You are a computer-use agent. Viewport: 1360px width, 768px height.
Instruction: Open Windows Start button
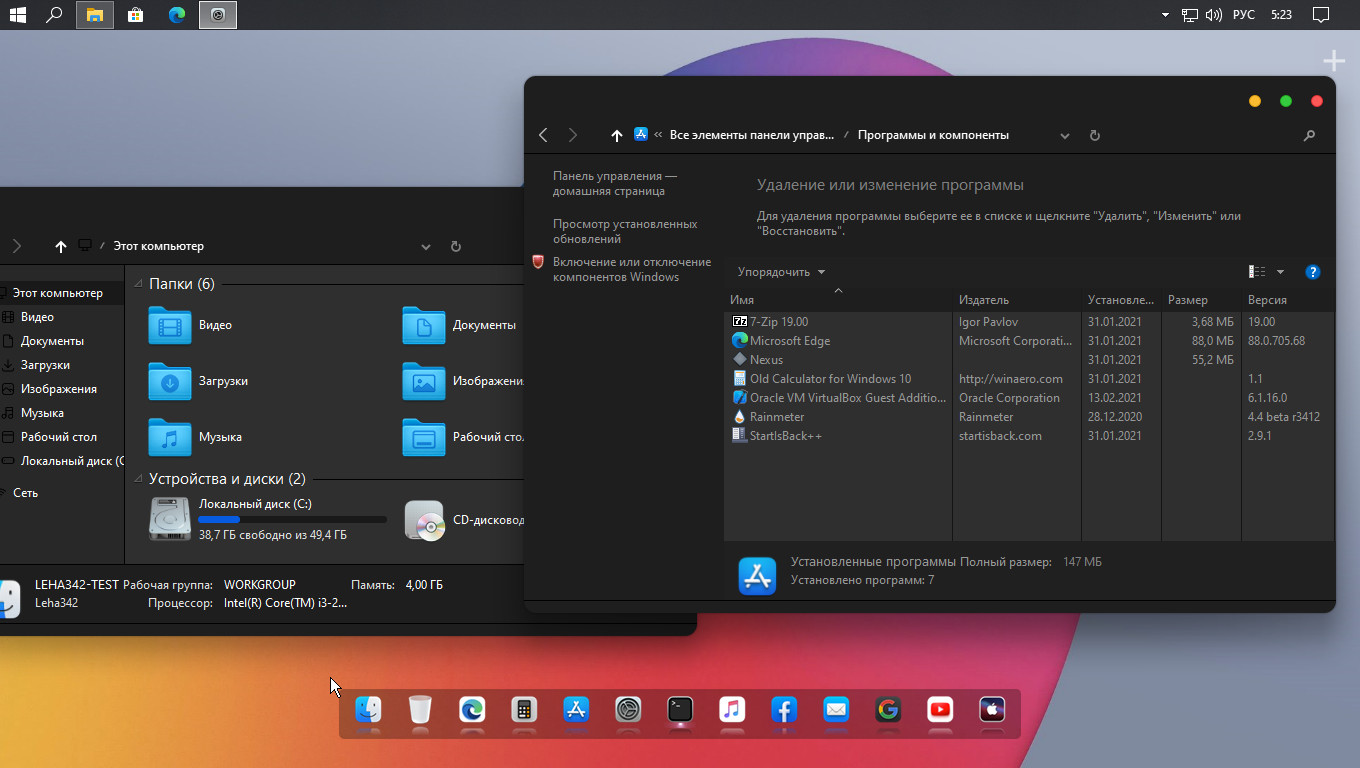pyautogui.click(x=17, y=15)
